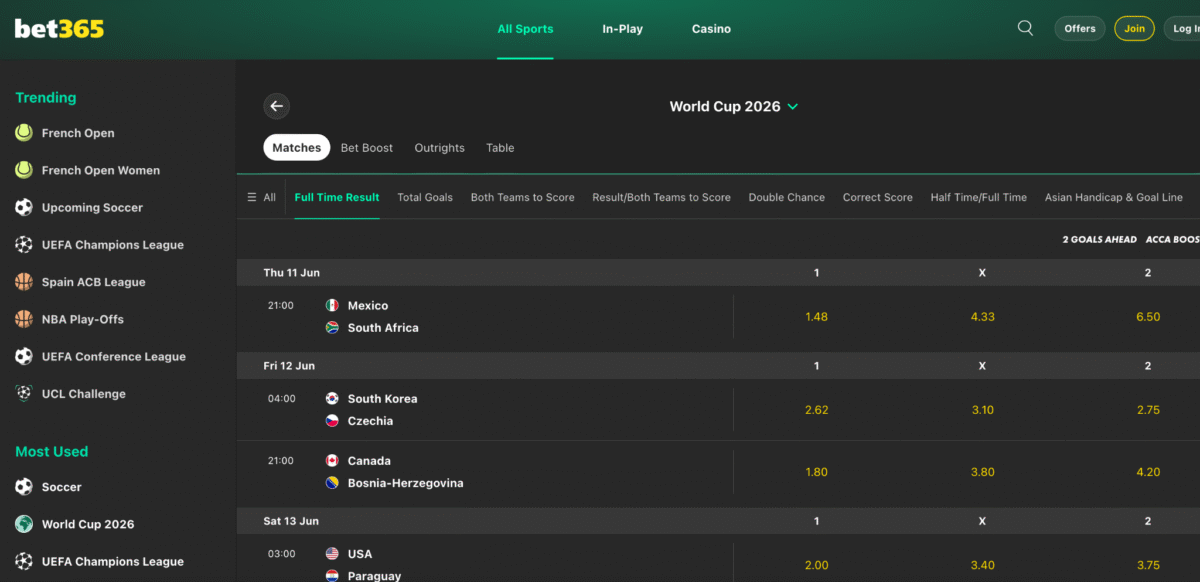This screenshot has height=582, width=1200.
Task: Select the Both Teams to Score market
Action: pyautogui.click(x=523, y=197)
